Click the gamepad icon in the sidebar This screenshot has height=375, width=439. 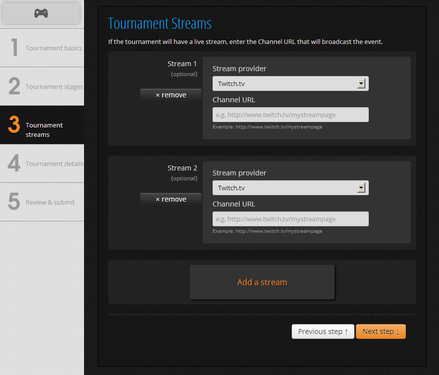coord(41,13)
